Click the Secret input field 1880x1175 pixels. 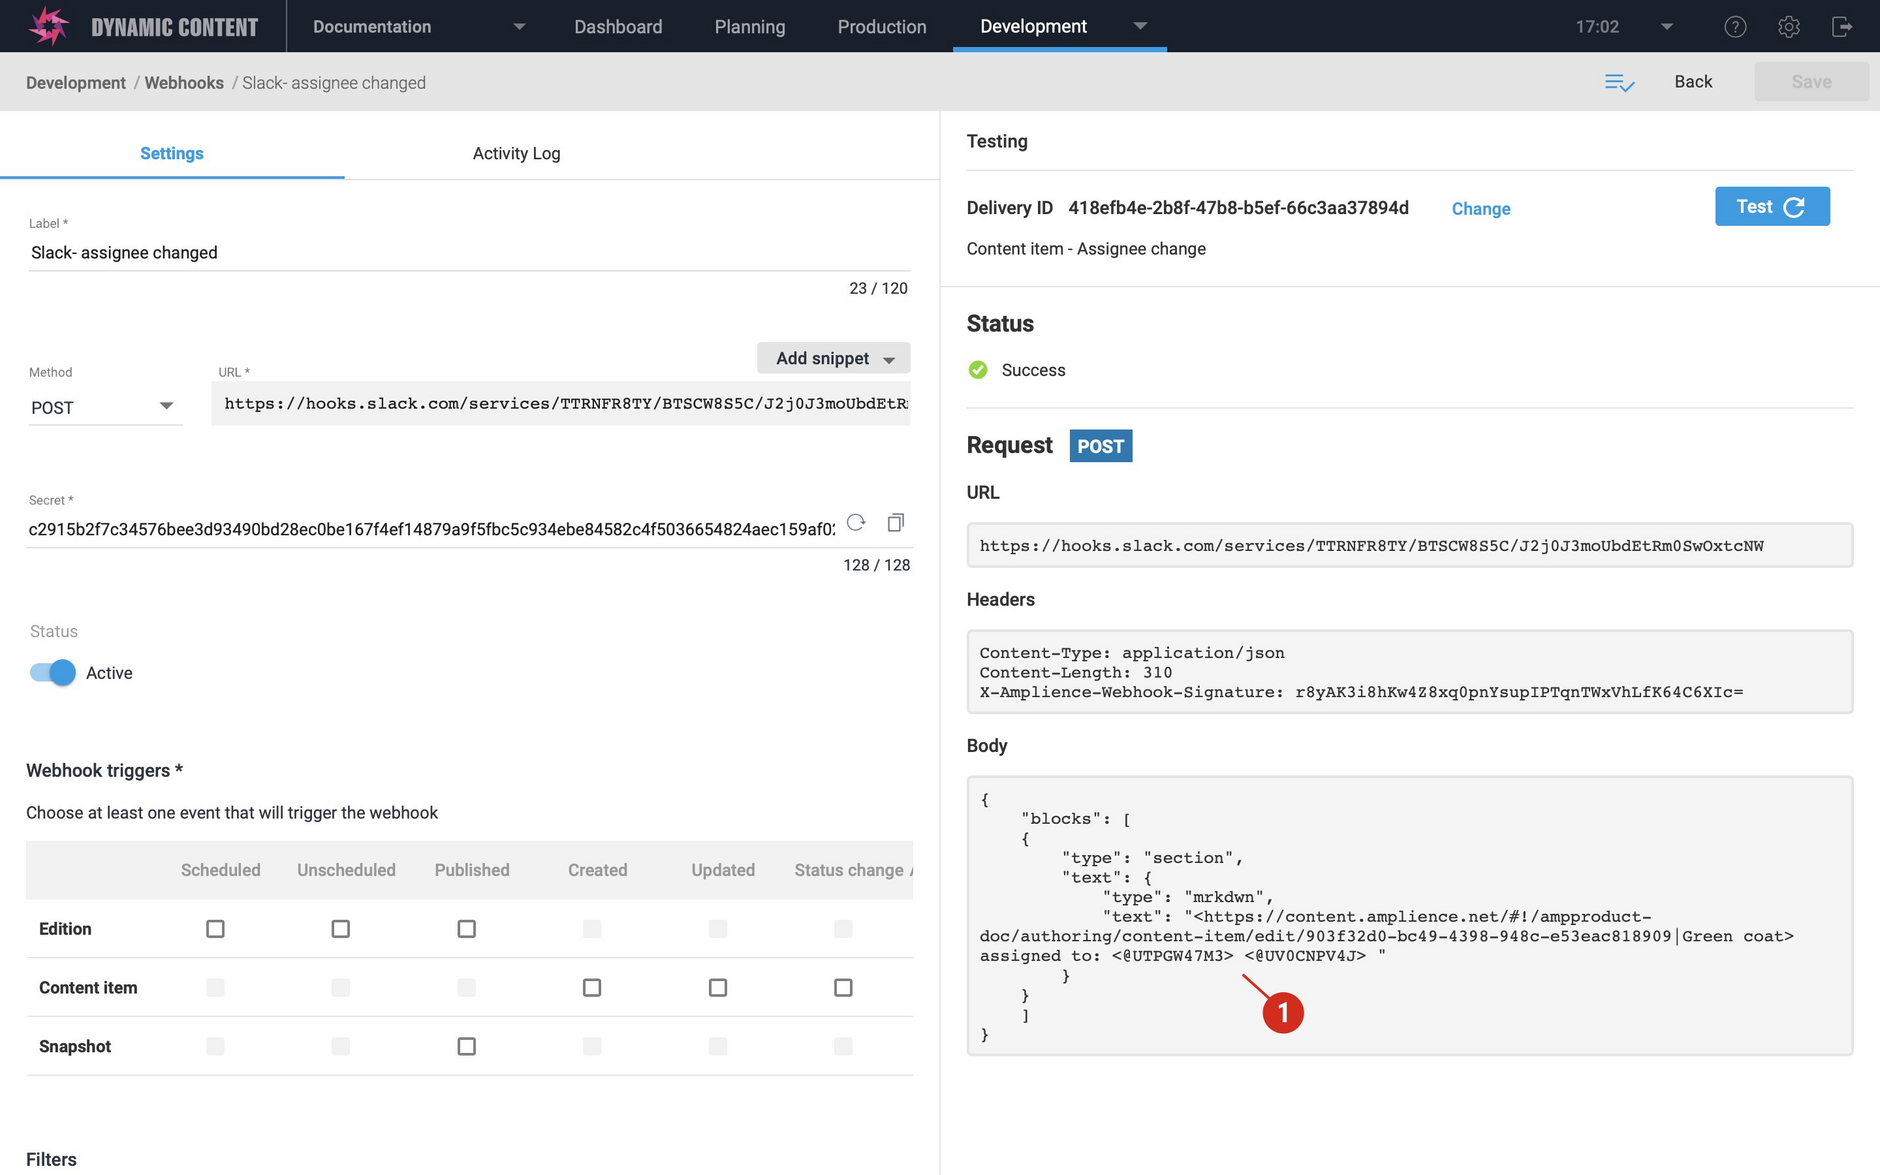(x=432, y=529)
